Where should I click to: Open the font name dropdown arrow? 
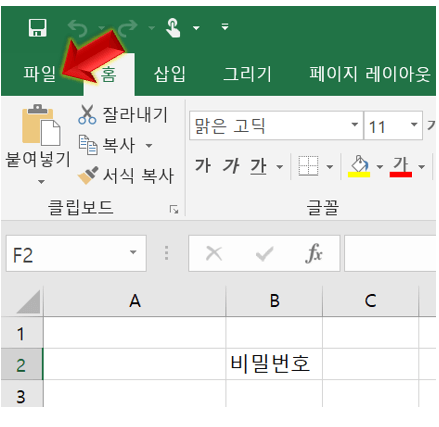[x=355, y=125]
